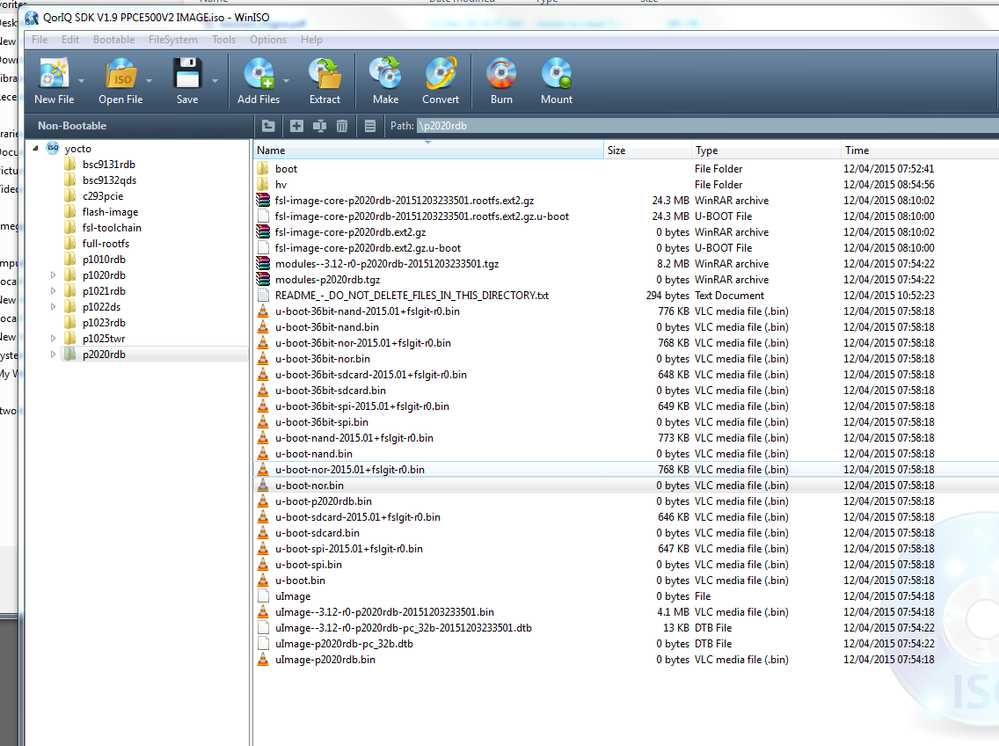Open the Add Files dropdown arrow
The width and height of the screenshot is (999, 746).
click(286, 81)
